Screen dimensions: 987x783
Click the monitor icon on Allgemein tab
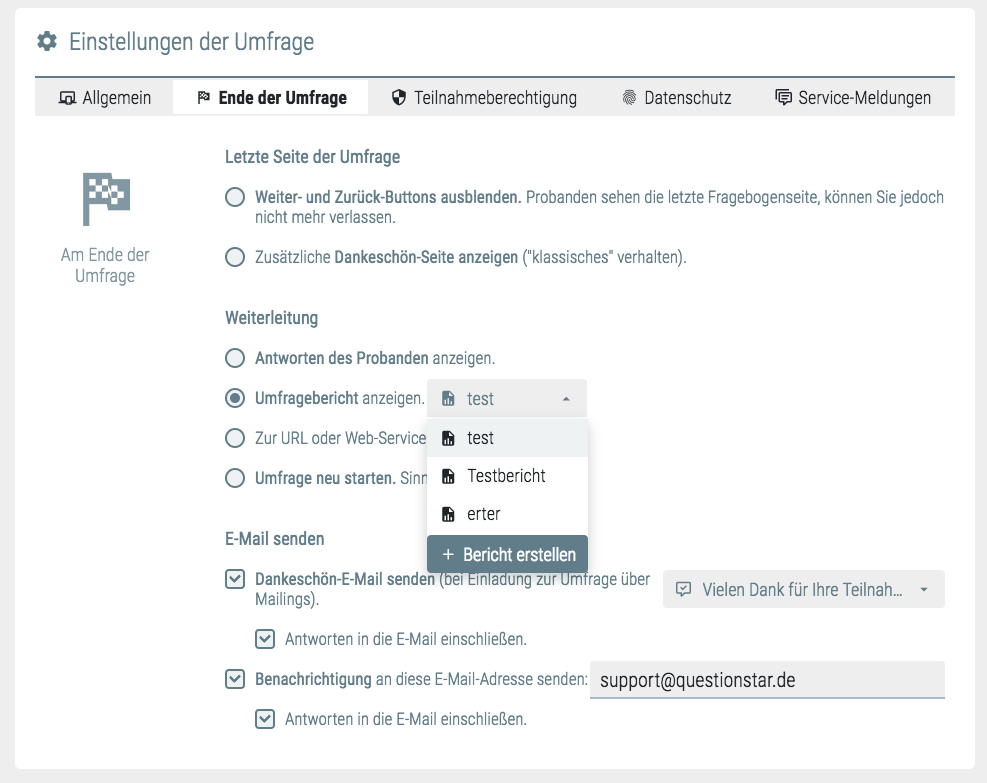tap(69, 98)
